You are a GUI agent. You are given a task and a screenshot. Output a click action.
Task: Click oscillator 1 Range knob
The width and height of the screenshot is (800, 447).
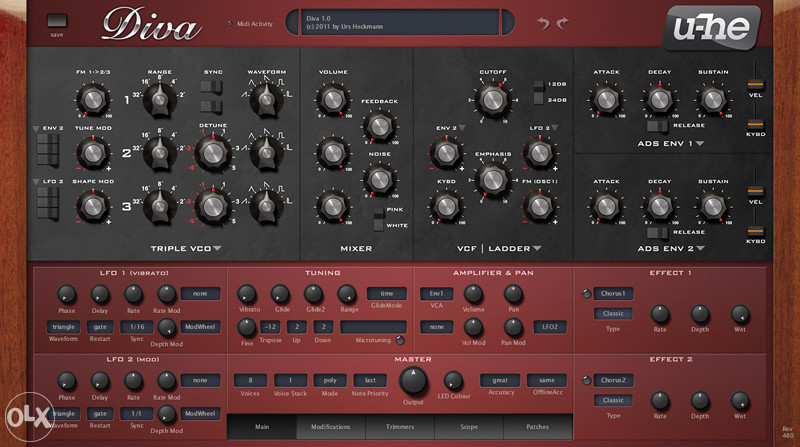click(160, 98)
